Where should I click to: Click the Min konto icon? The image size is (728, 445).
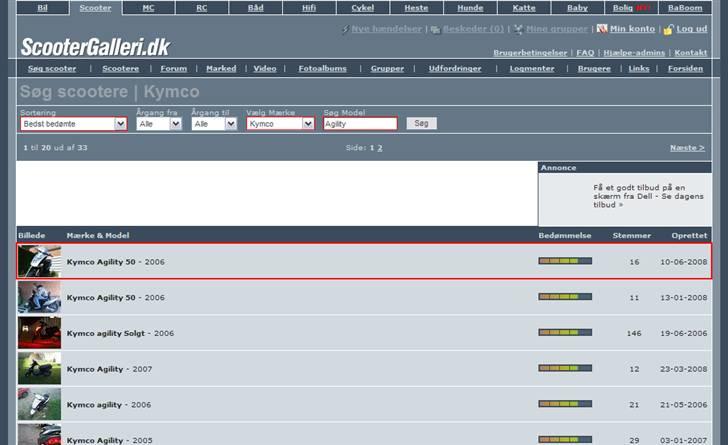point(602,29)
